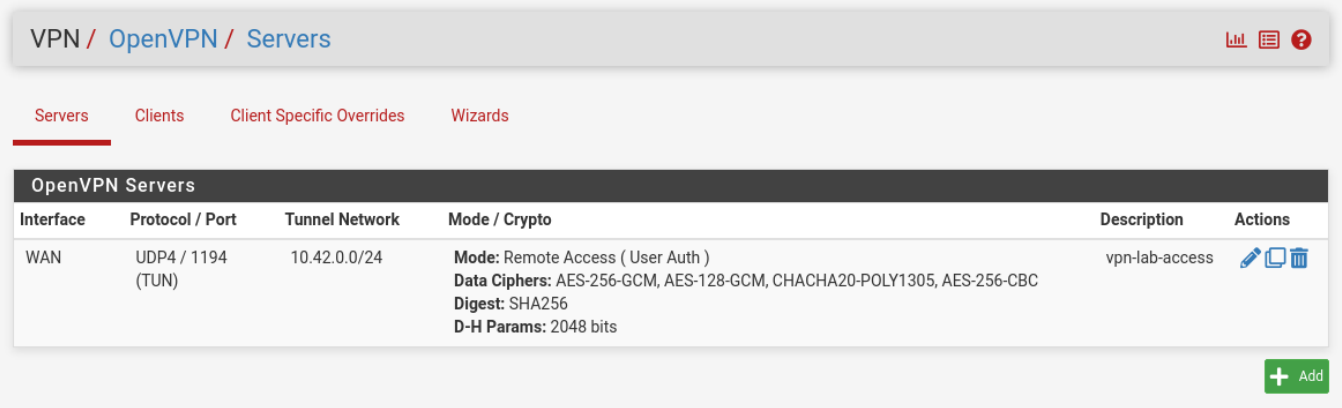
Task: Select the Servers tab
Action: pyautogui.click(x=61, y=116)
